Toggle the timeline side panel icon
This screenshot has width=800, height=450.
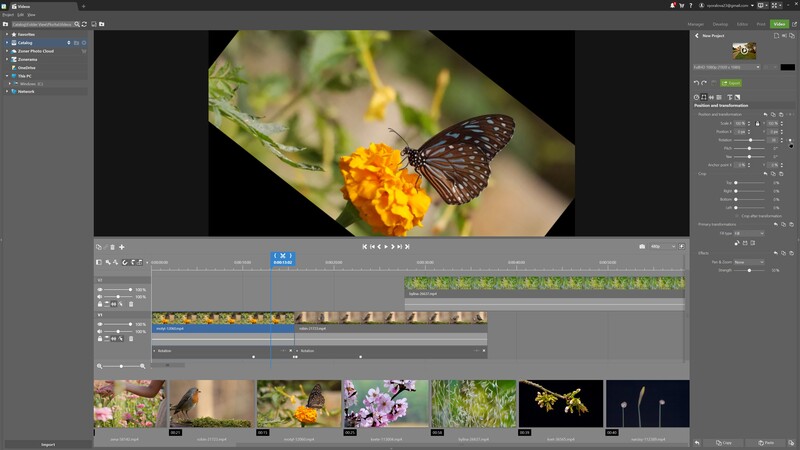click(x=99, y=262)
